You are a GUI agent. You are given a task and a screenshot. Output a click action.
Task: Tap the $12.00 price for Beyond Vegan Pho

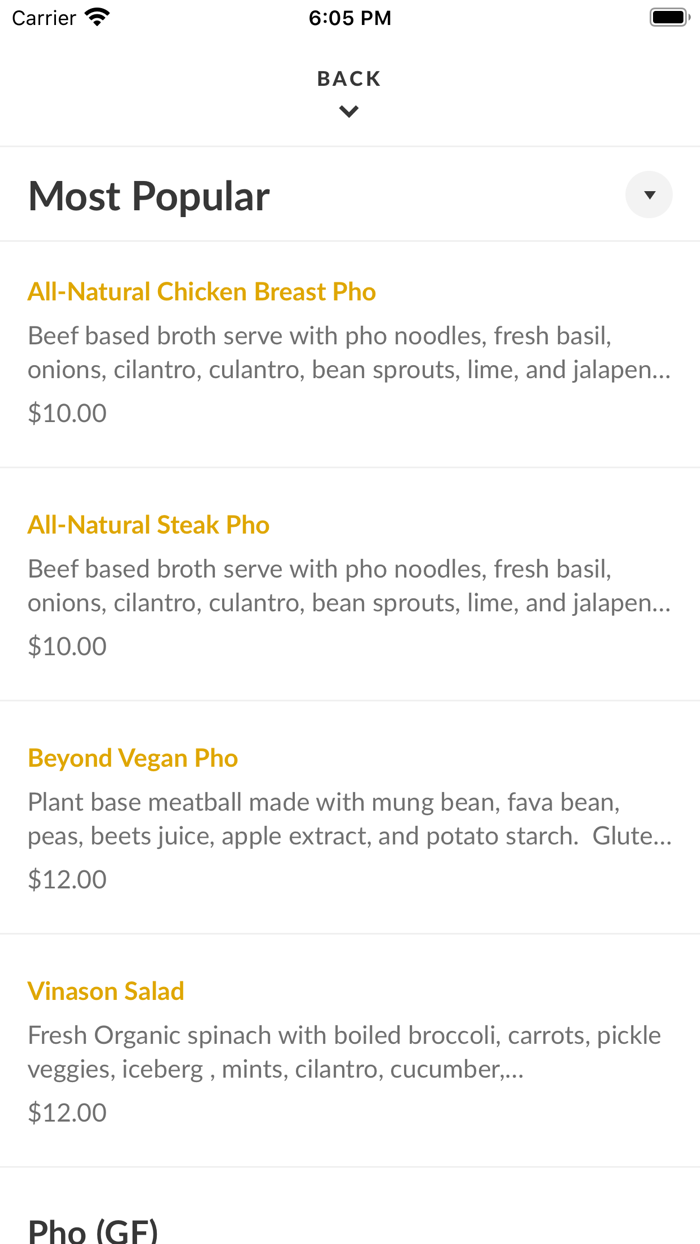tap(66, 878)
